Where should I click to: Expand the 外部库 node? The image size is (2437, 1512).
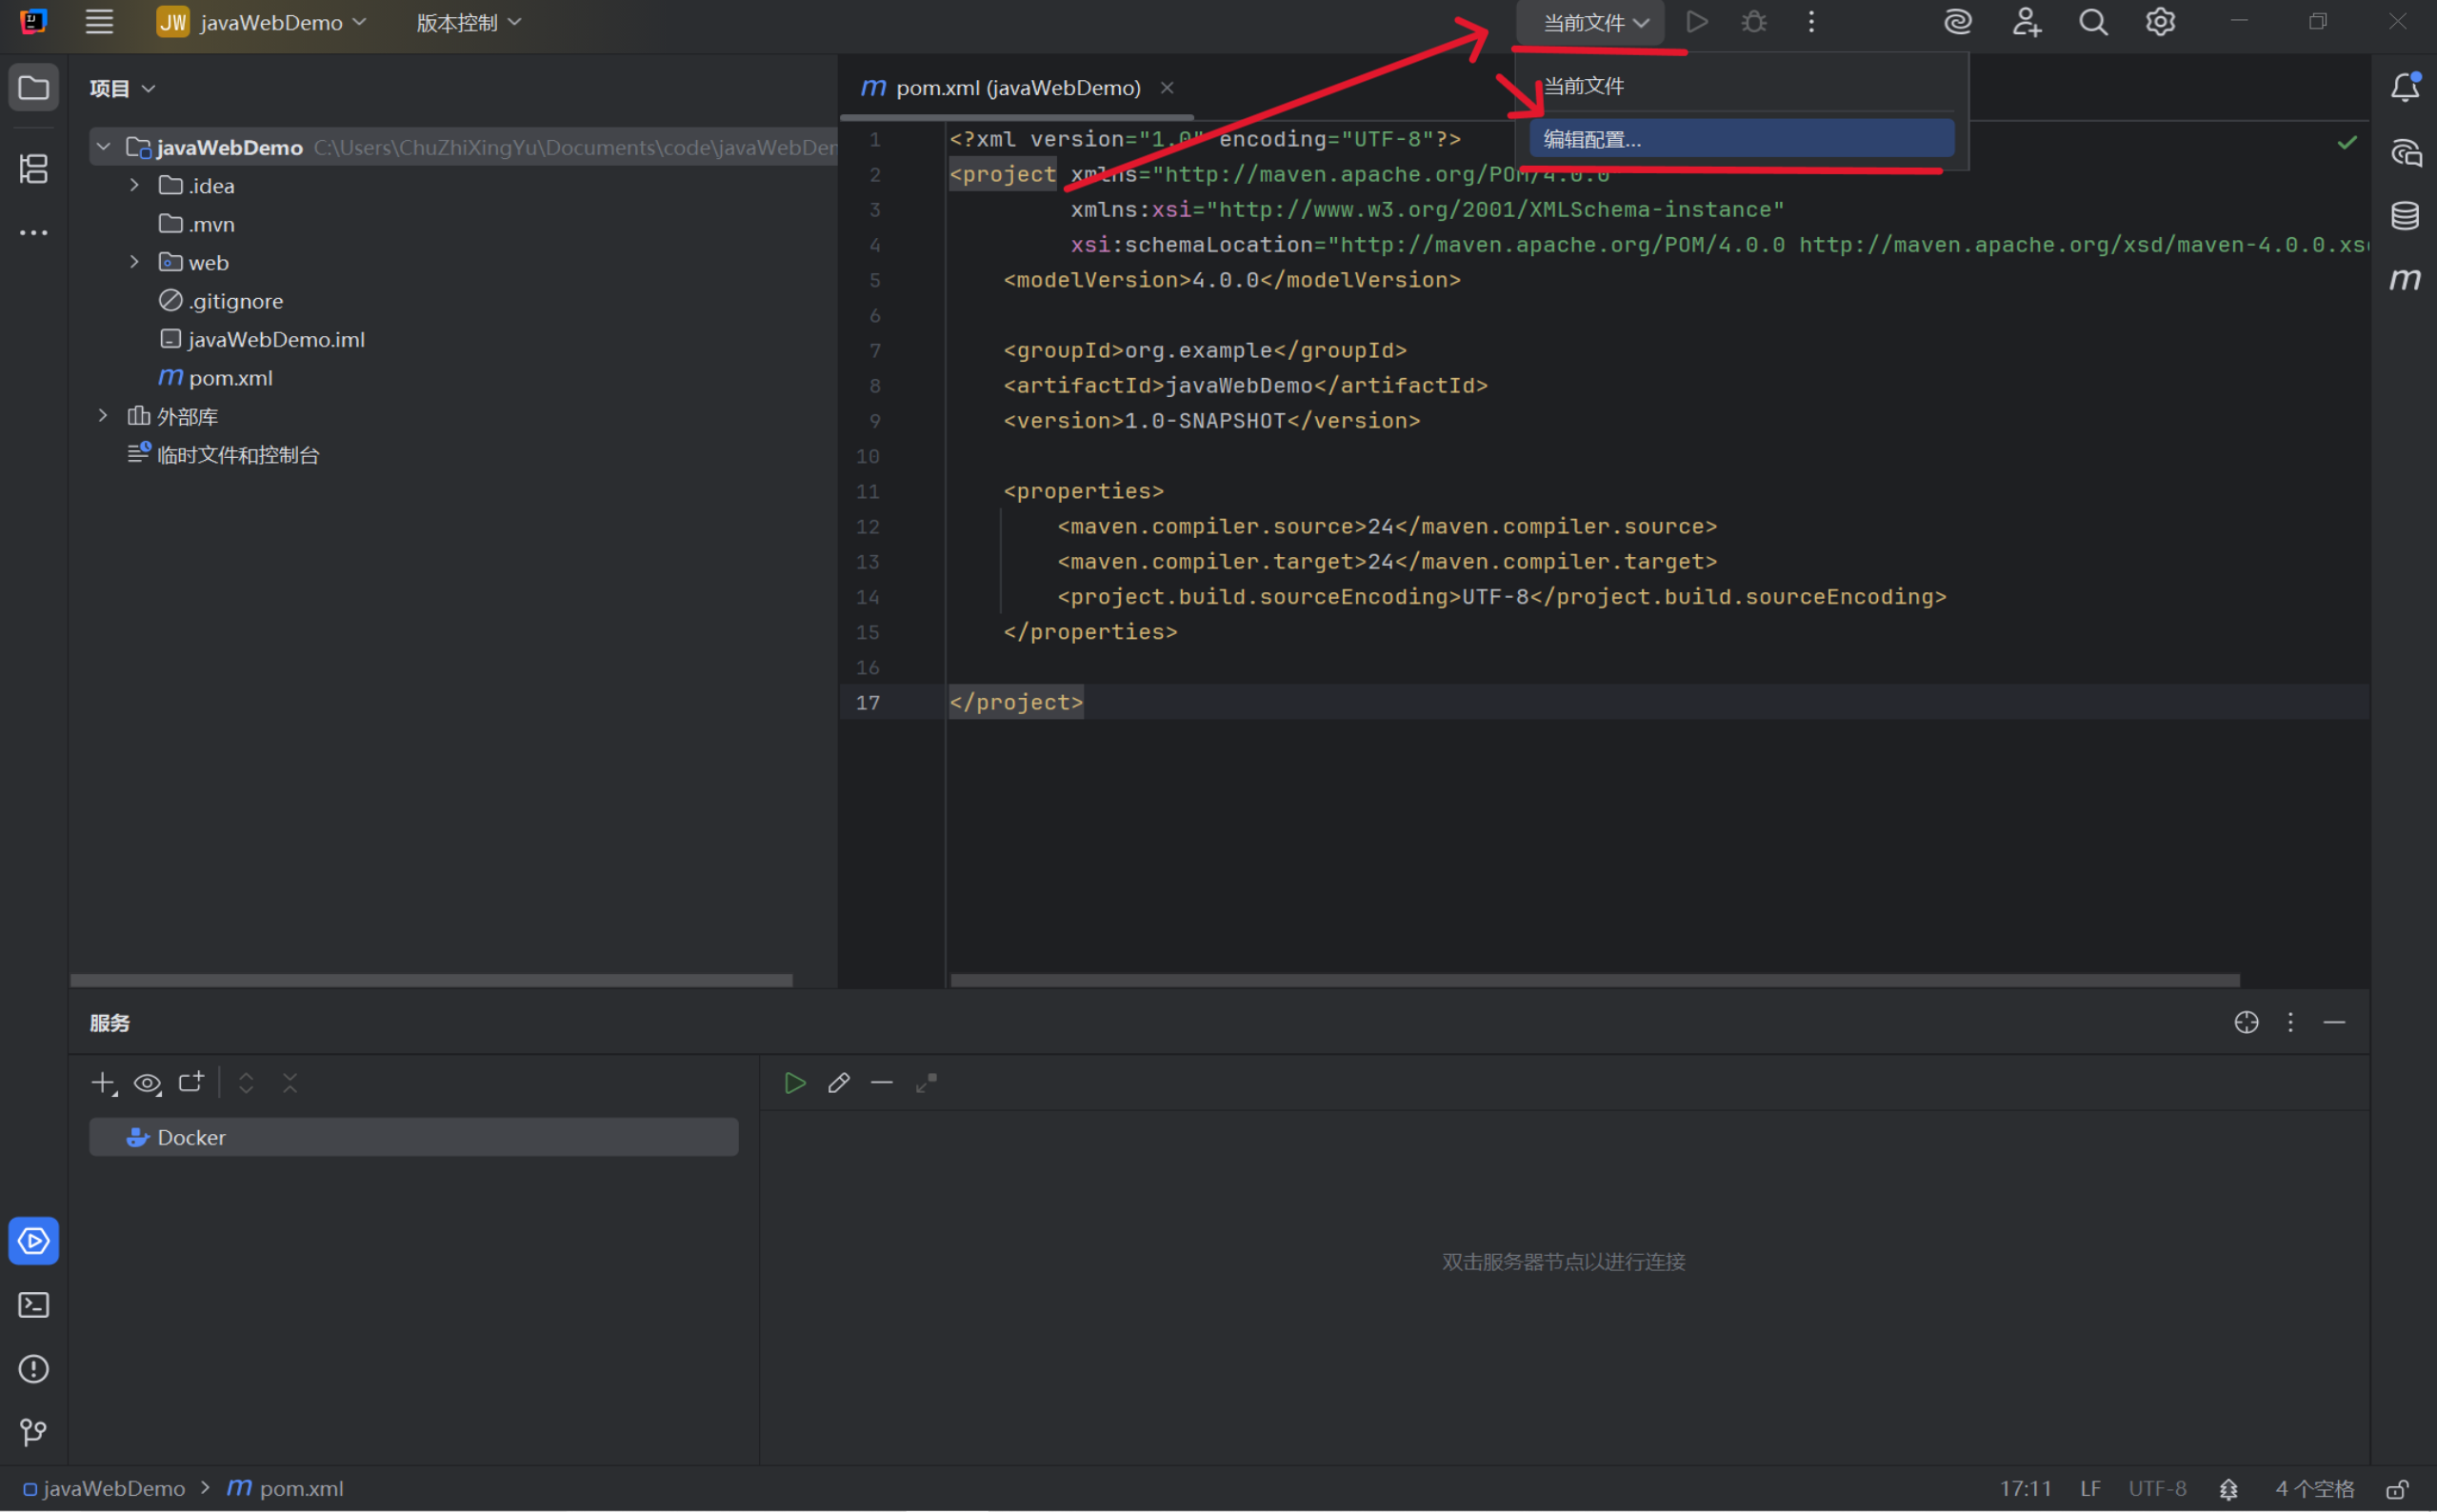[x=103, y=415]
